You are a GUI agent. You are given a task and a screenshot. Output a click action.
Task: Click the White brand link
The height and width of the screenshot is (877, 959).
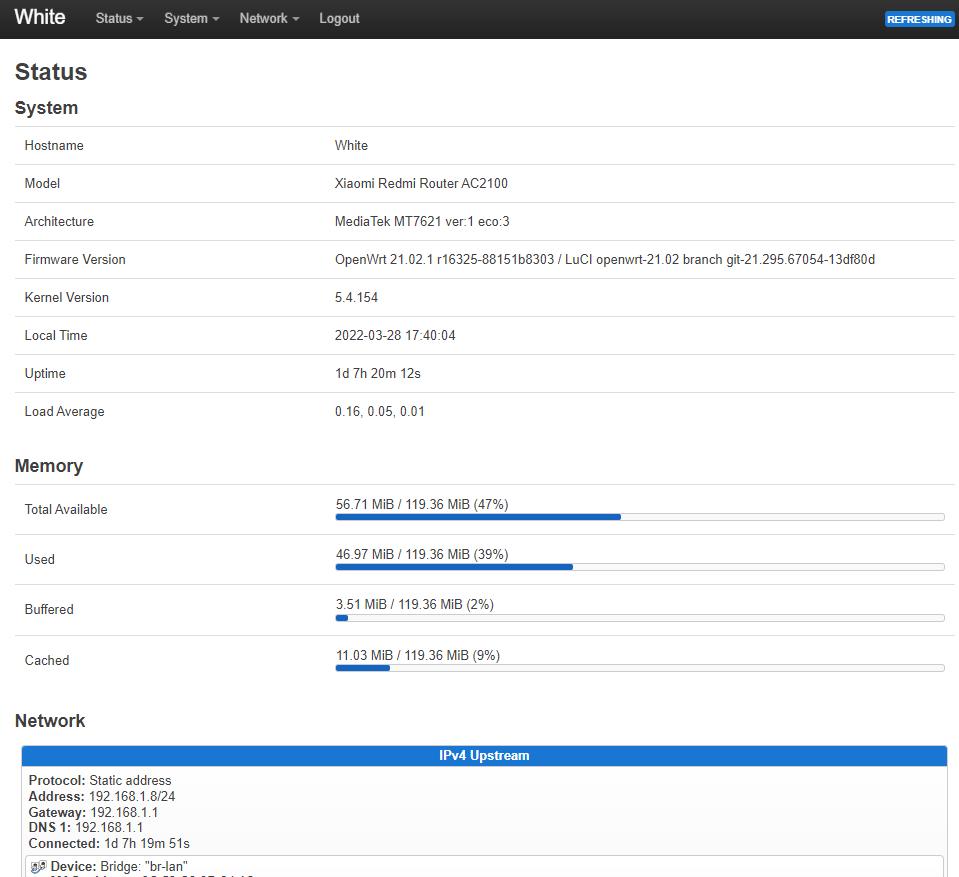point(40,18)
